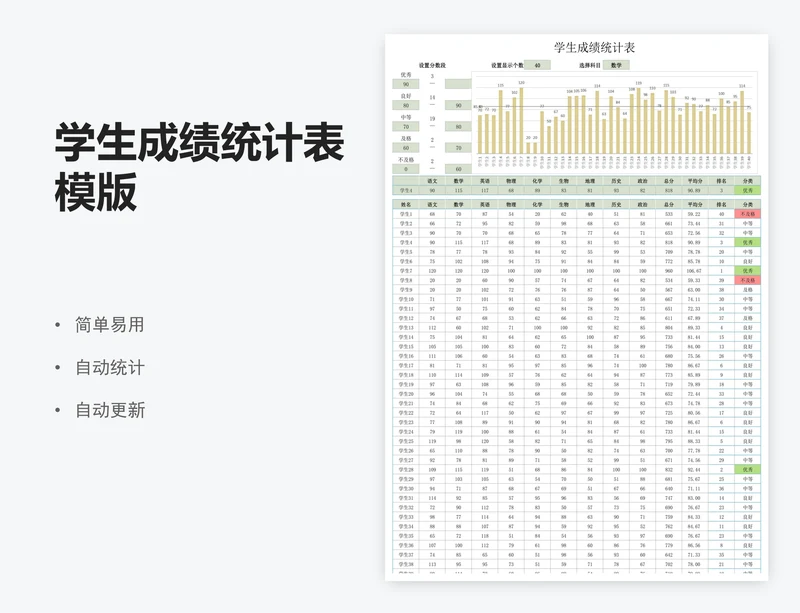This screenshot has width=800, height=613.
Task: Select the 学生10 name cell
Action: 406,300
